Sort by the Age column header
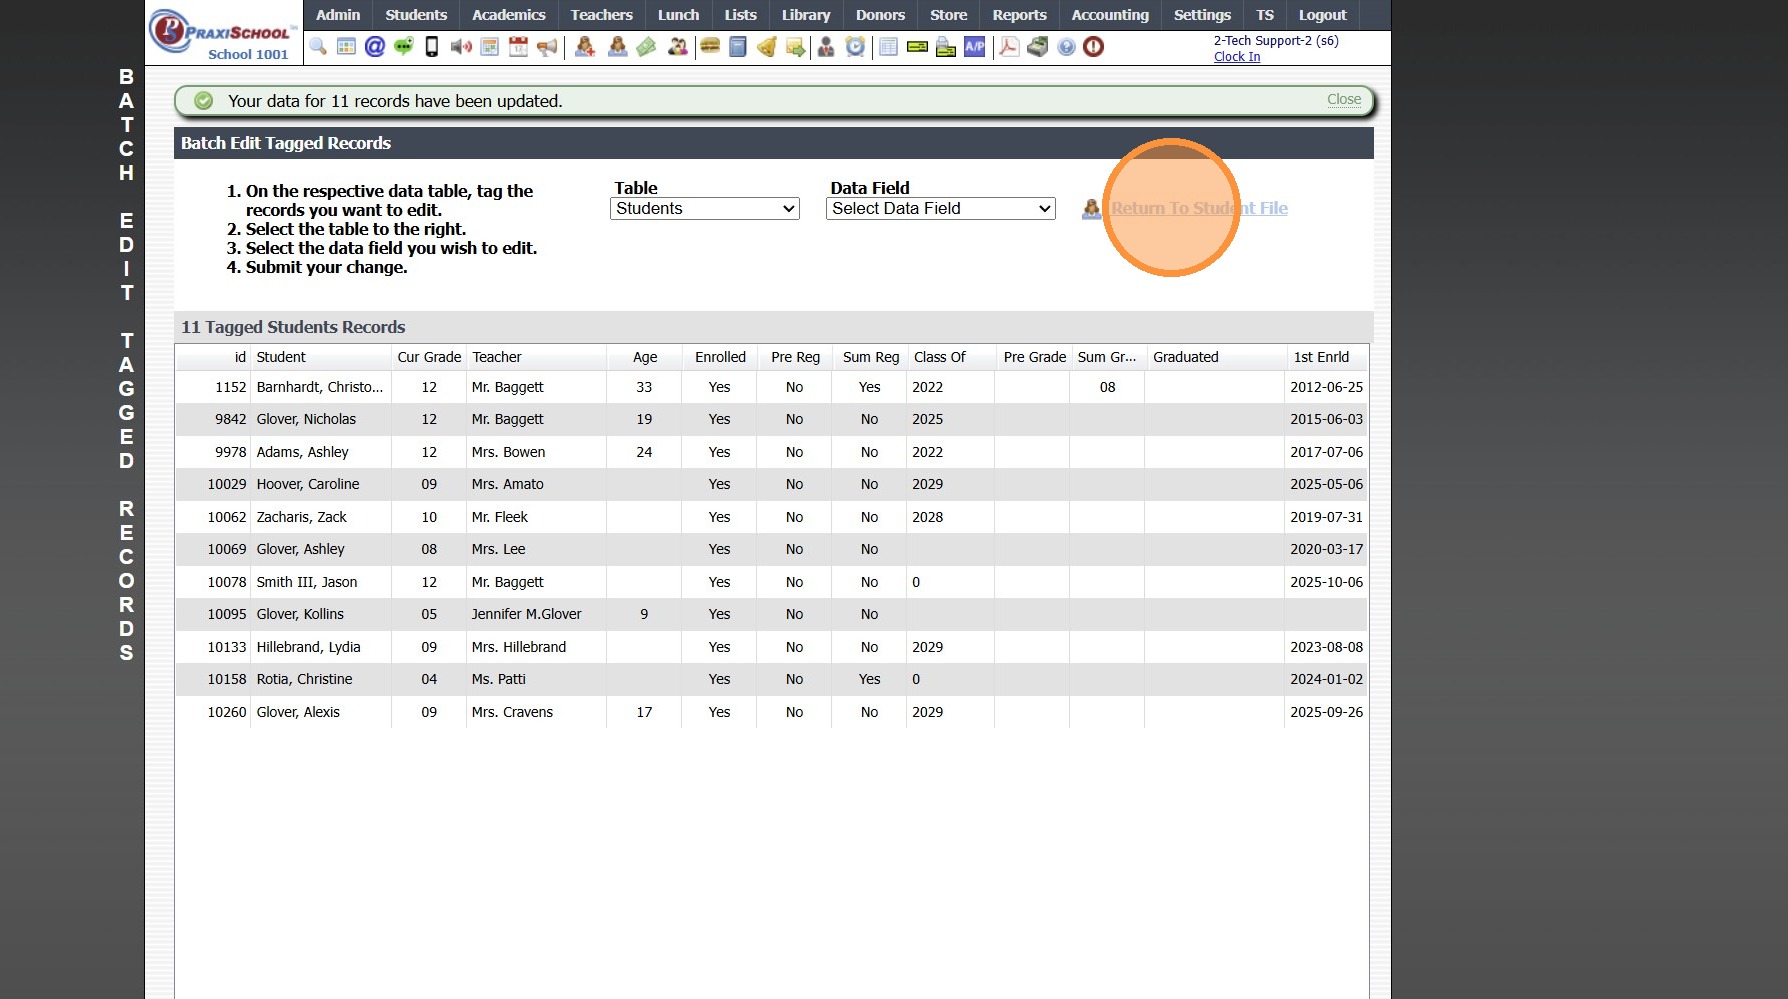Image resolution: width=1788 pixels, height=999 pixels. 645,357
